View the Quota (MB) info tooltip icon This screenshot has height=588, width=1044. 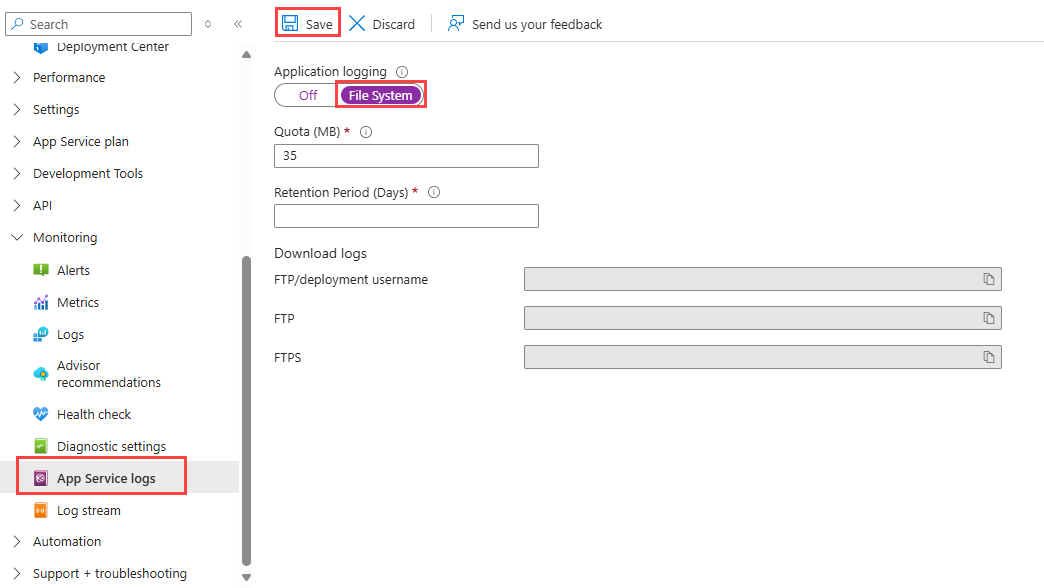366,130
